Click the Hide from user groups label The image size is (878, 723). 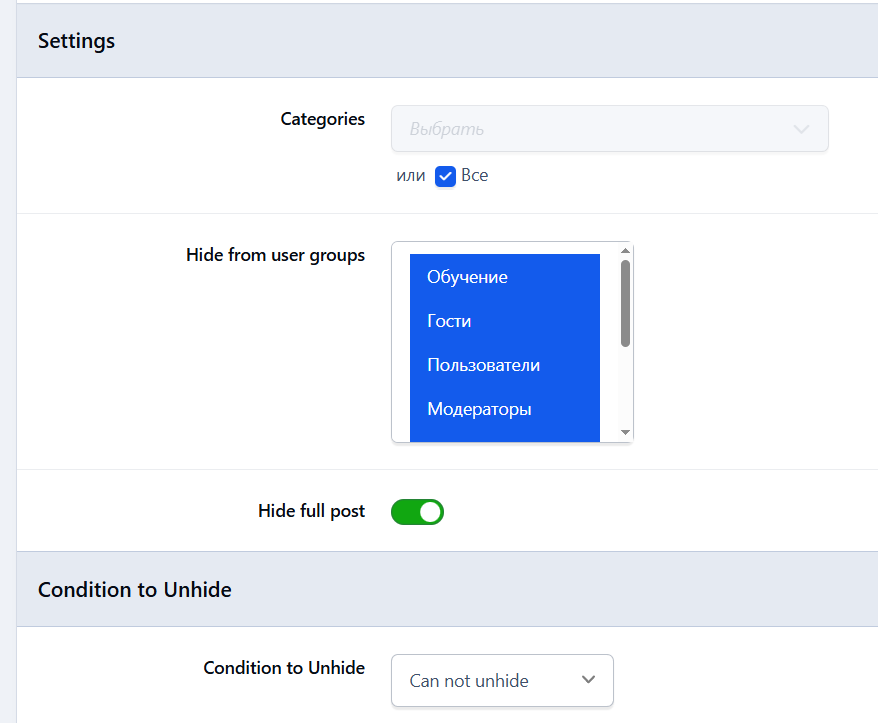[275, 255]
